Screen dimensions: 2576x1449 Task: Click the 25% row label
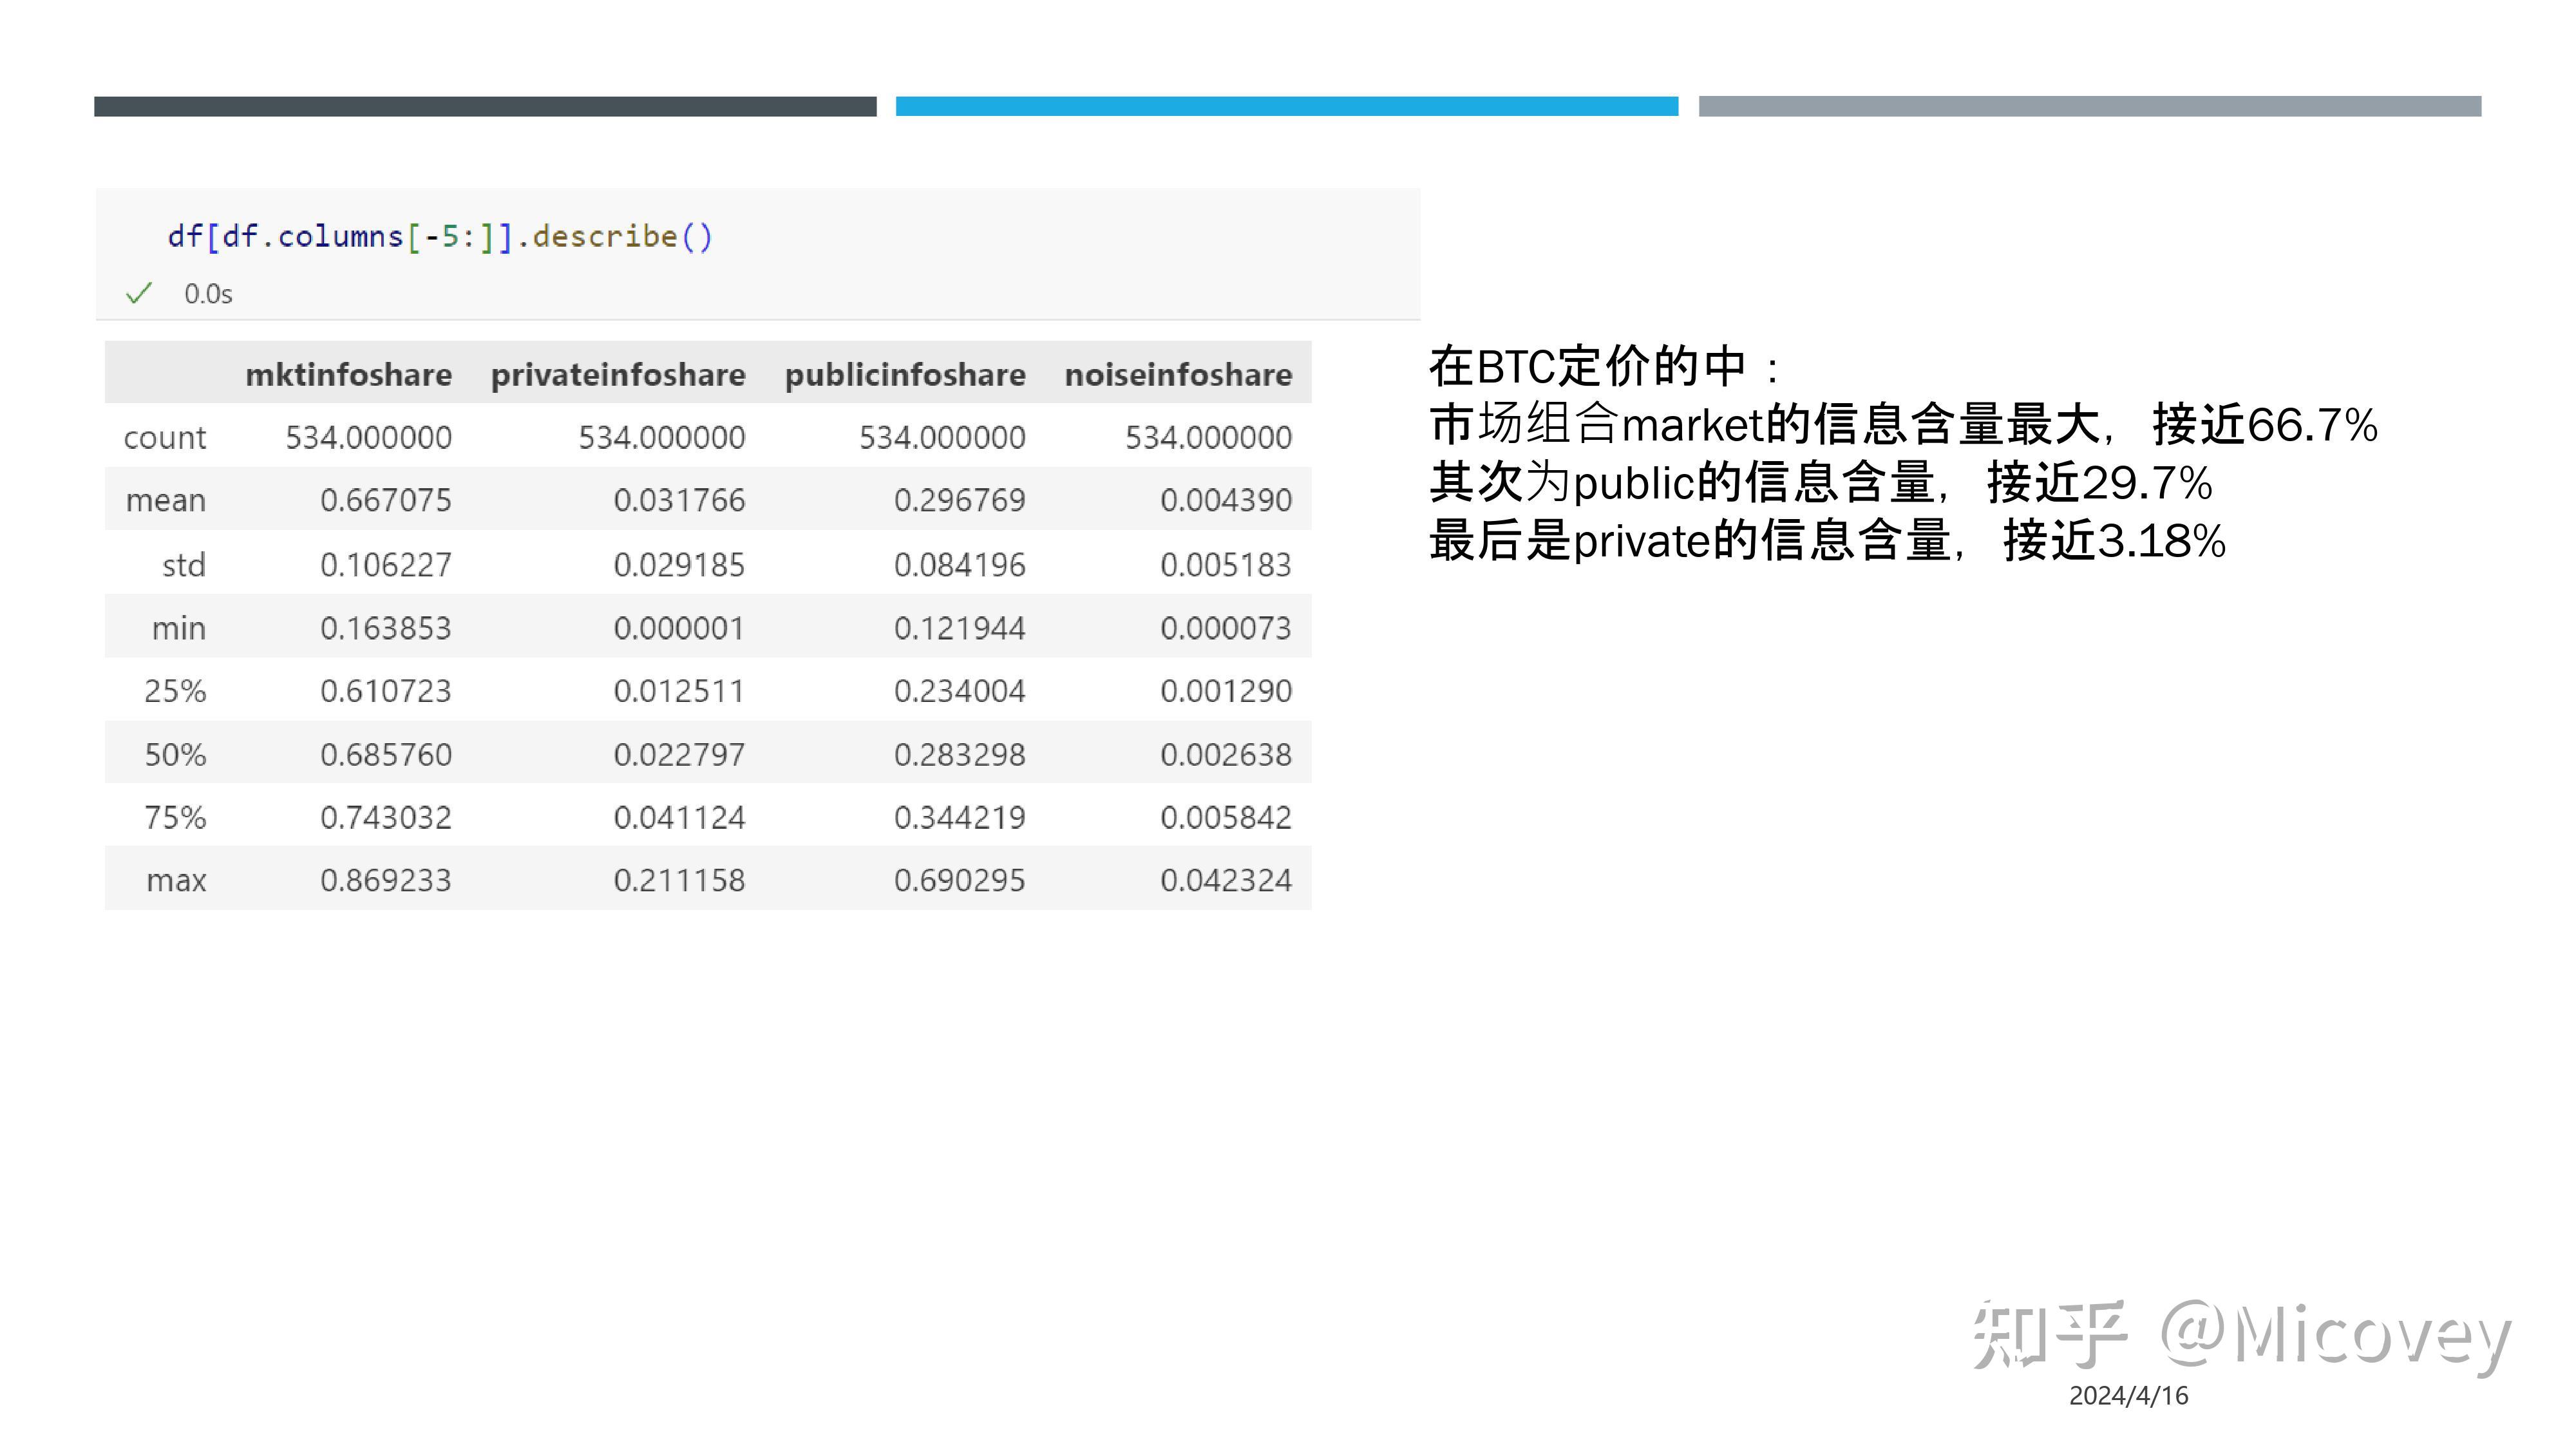175,691
